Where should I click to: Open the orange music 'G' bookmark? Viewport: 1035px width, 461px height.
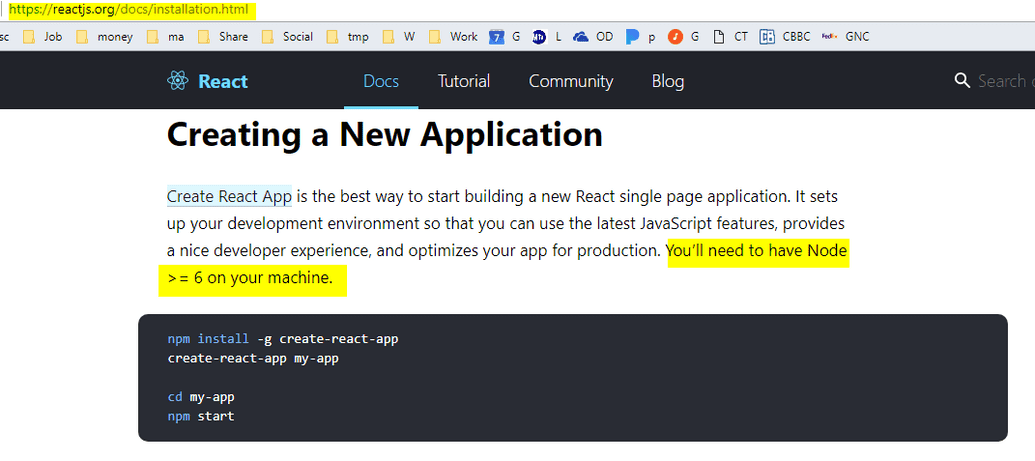(x=675, y=37)
